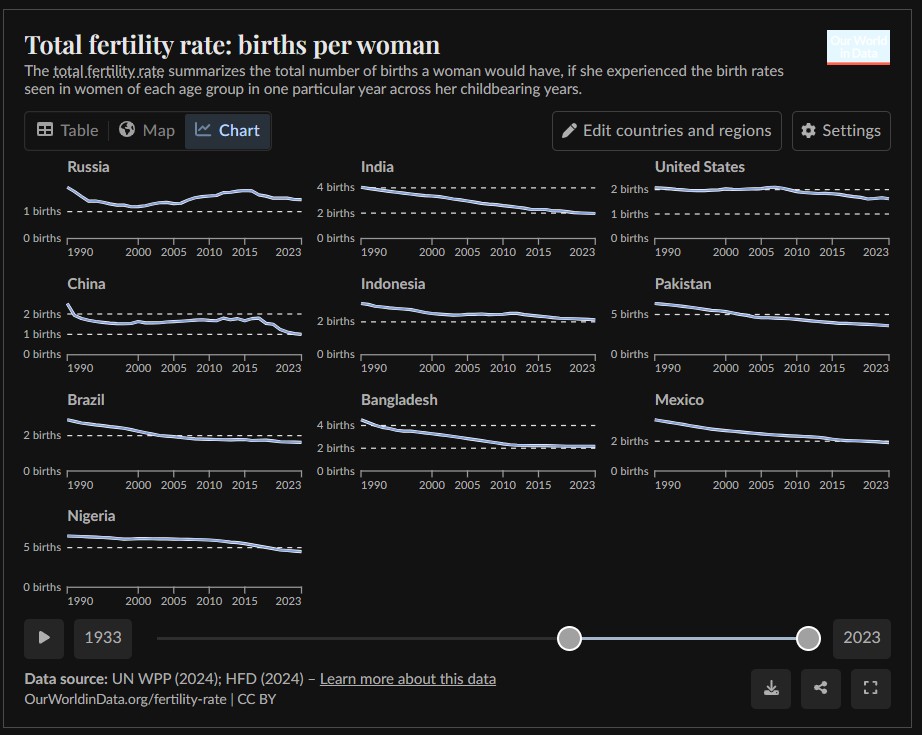Click the 1933 start year label

coord(103,638)
